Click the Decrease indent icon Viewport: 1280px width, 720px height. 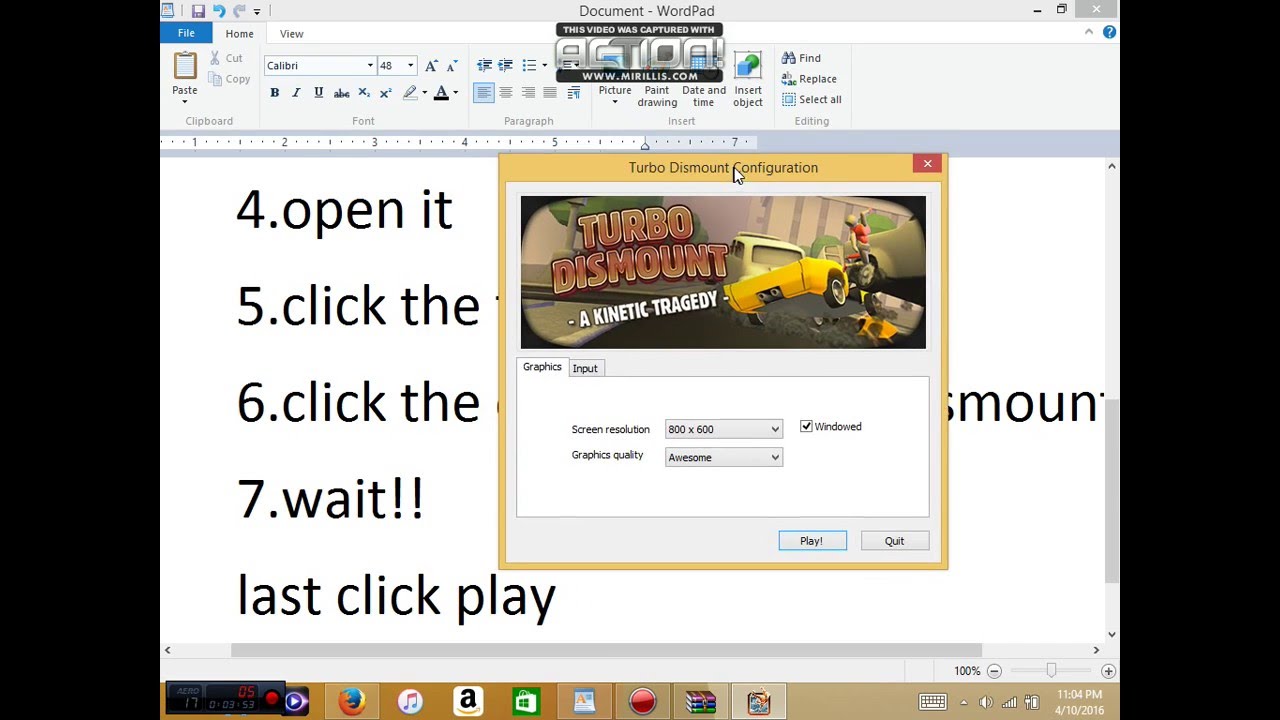pos(484,66)
